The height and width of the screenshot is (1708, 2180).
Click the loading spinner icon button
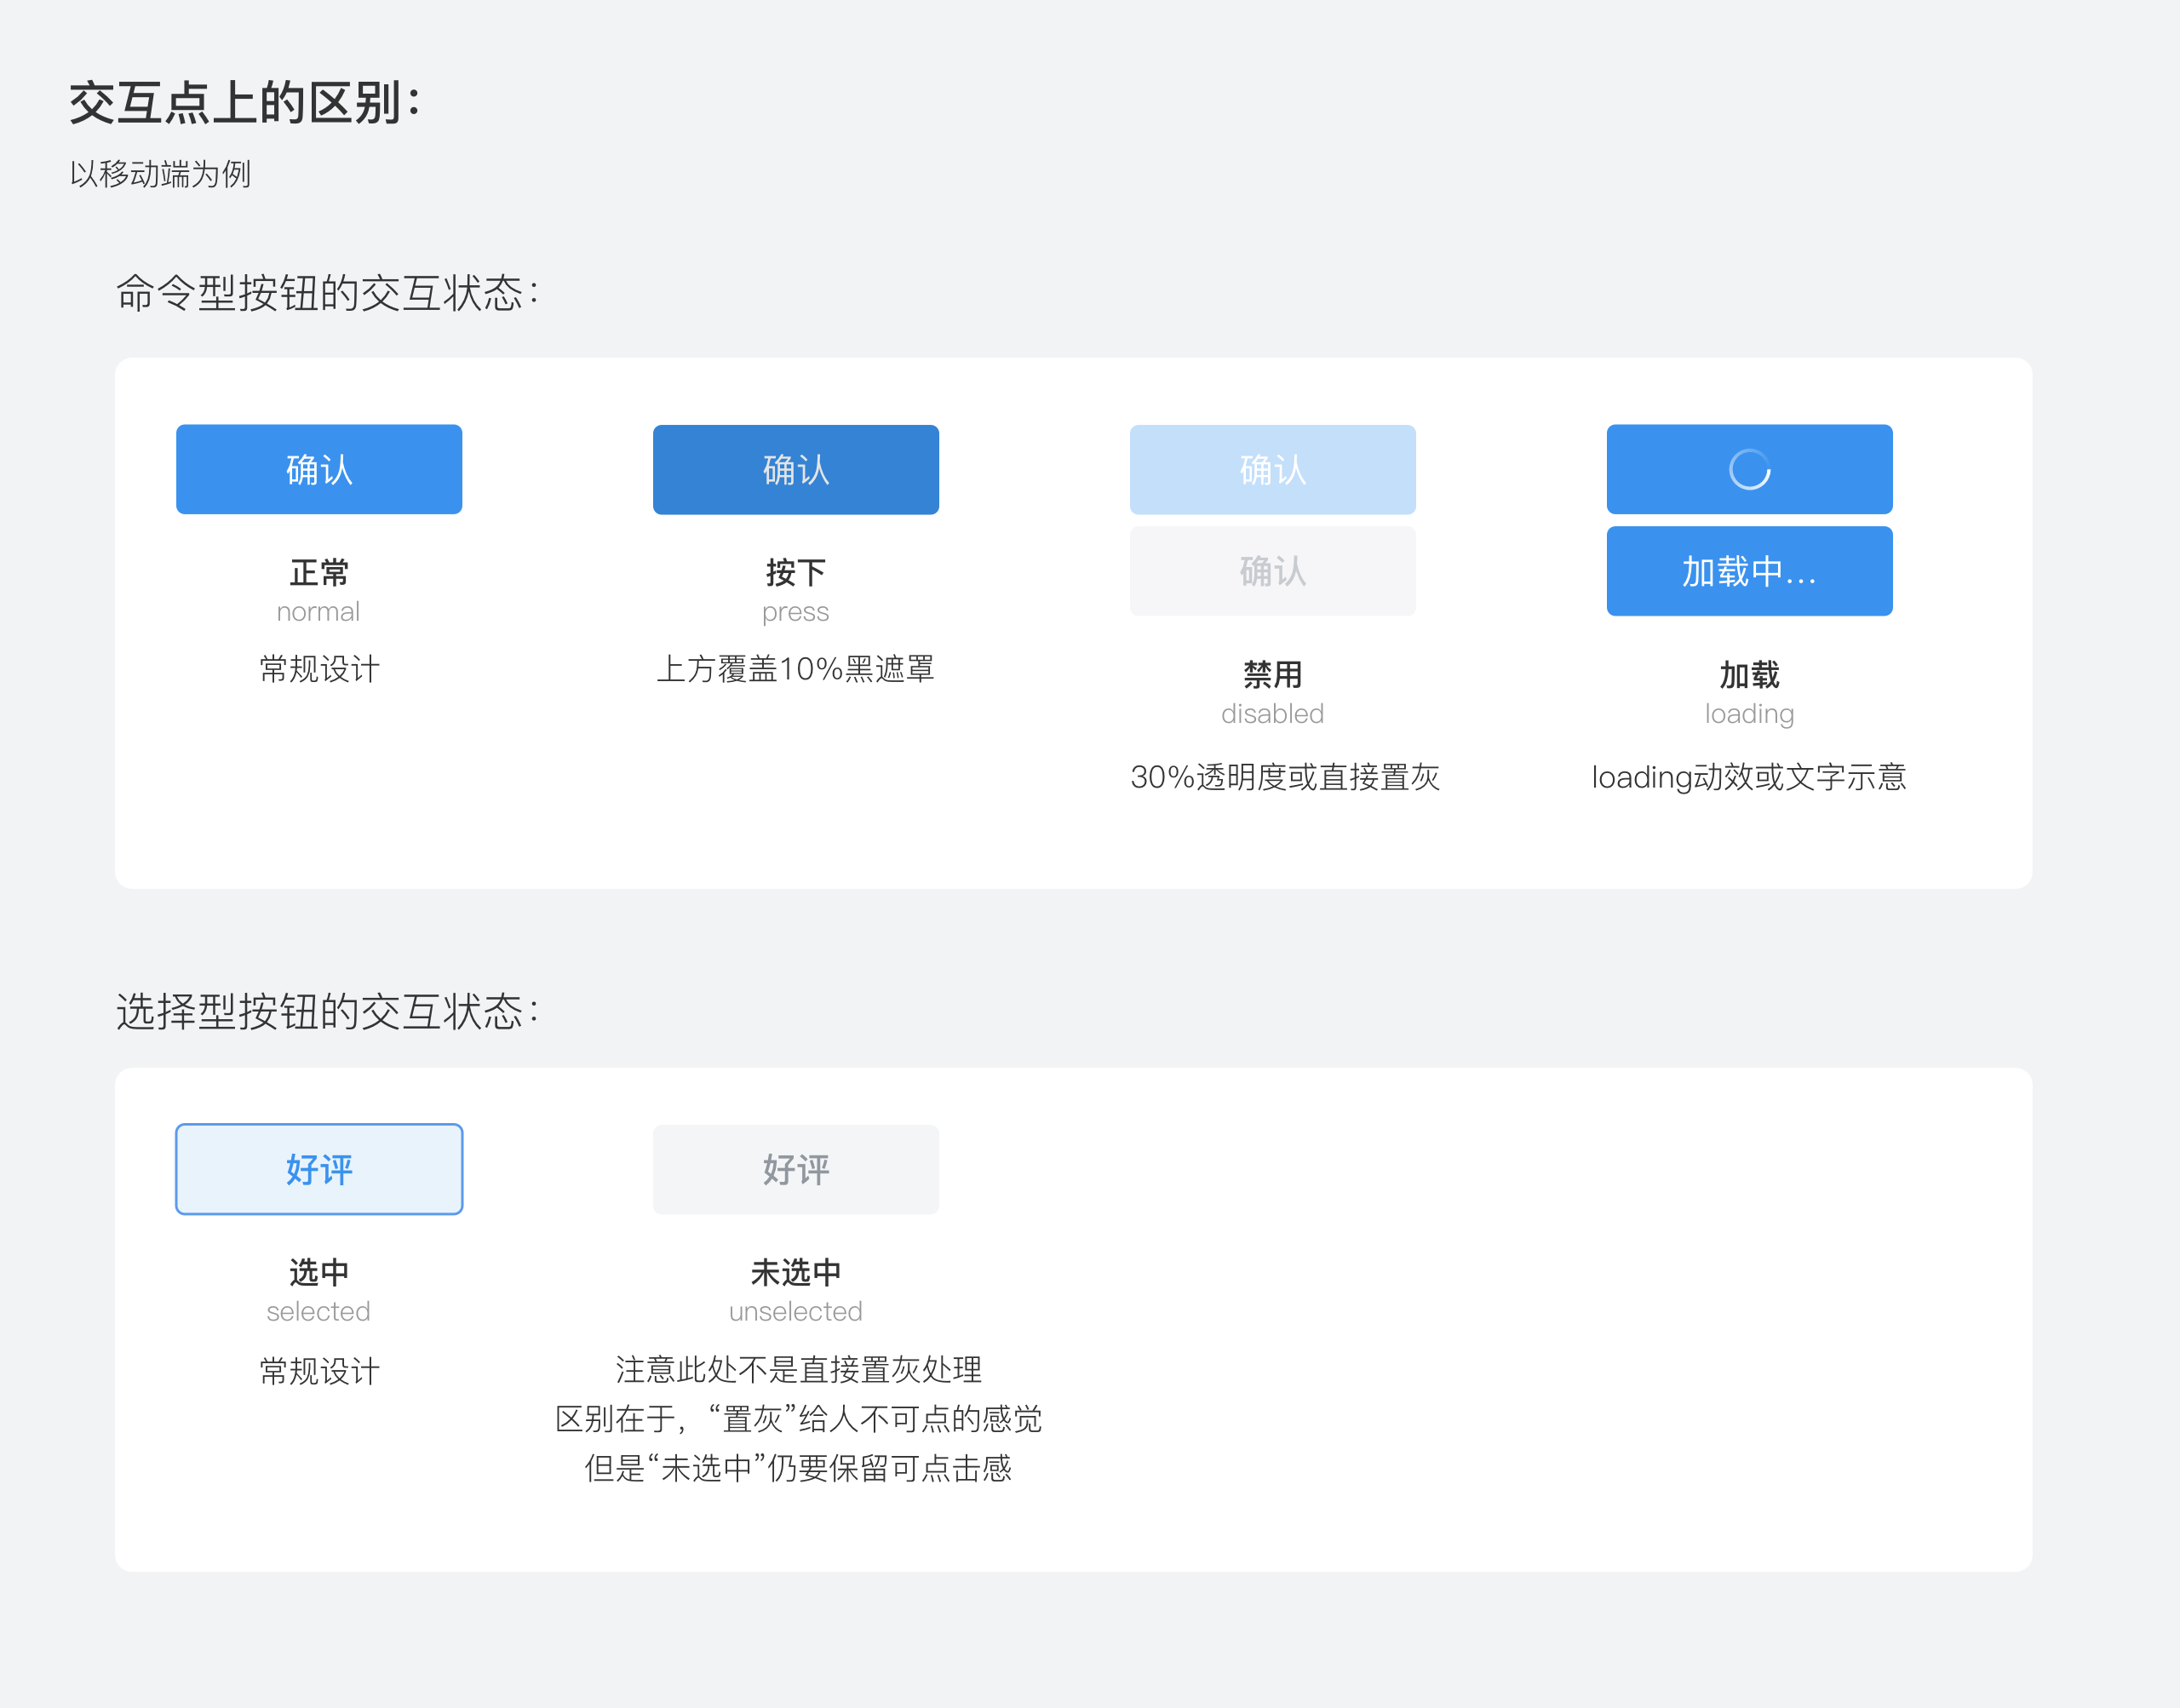1749,469
